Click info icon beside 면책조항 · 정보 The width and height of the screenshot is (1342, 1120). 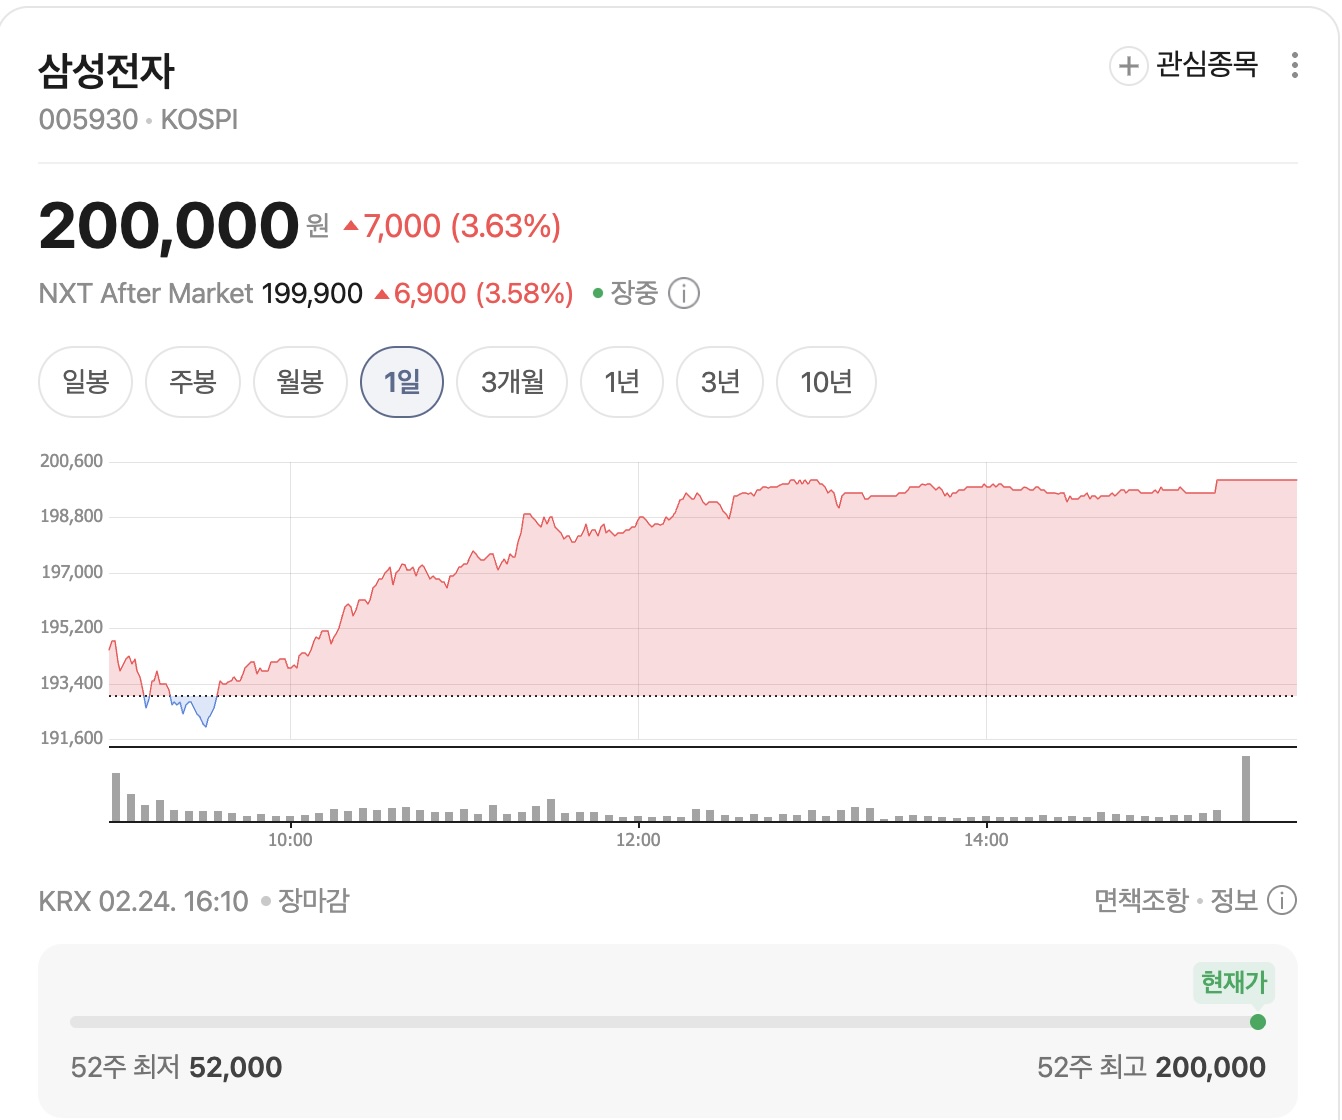click(1282, 901)
